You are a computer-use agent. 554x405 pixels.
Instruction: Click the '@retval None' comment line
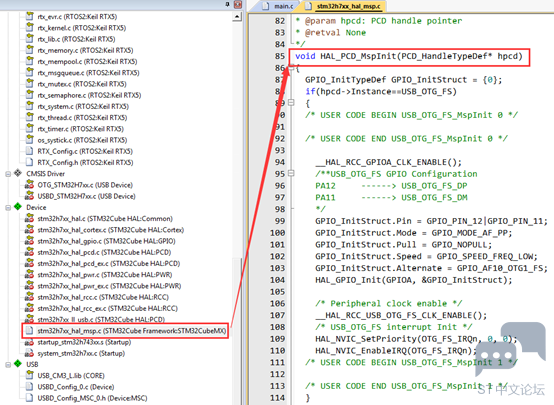(331, 33)
